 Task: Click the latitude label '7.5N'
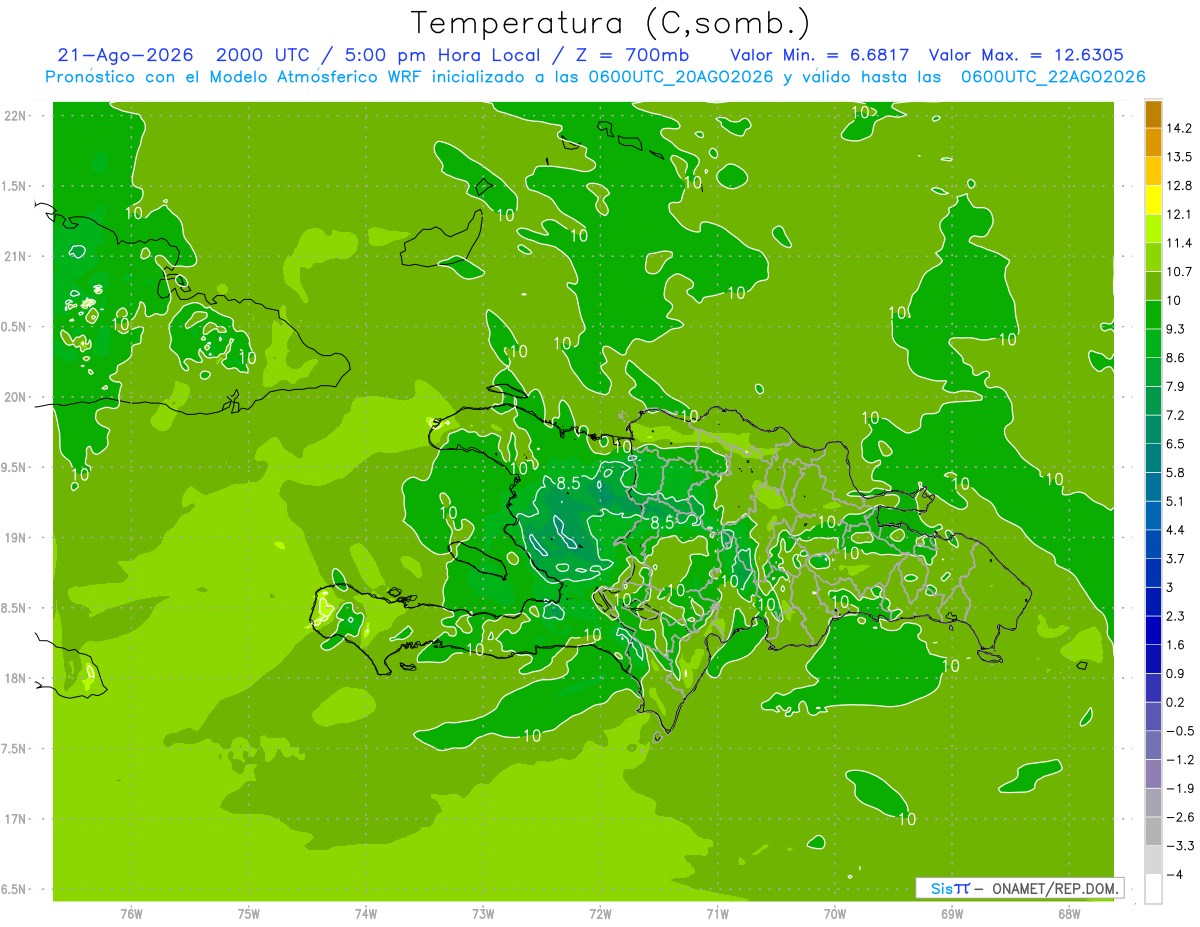(15, 749)
